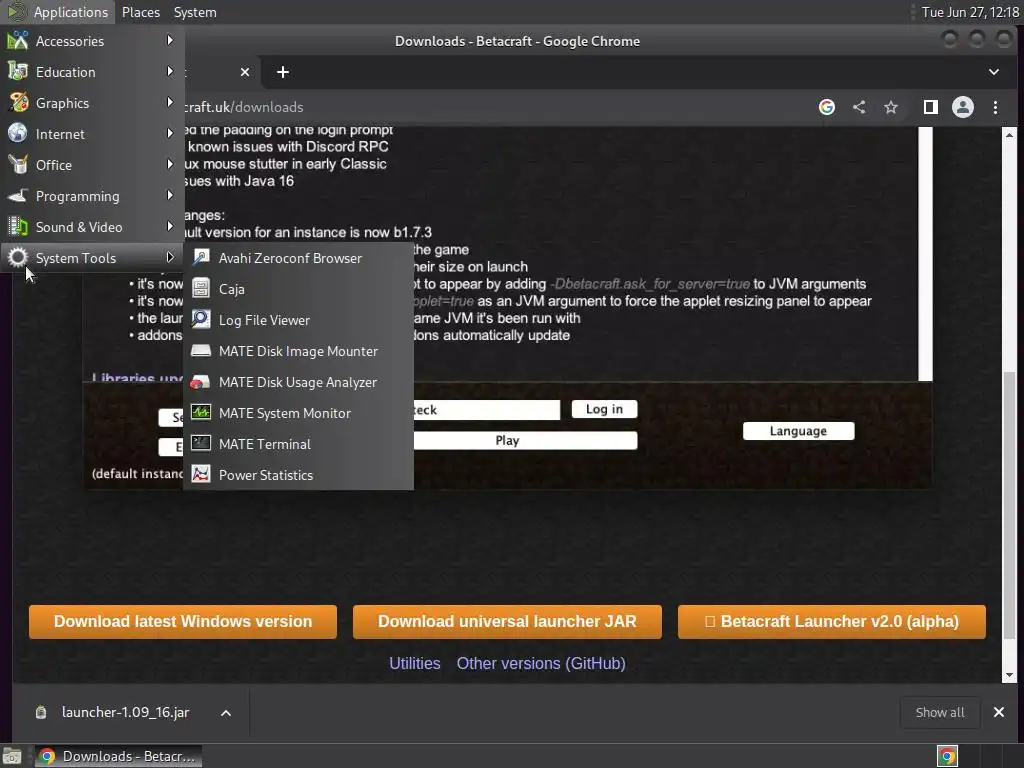
Task: Click the Graphics palette icon
Action: [x=18, y=103]
